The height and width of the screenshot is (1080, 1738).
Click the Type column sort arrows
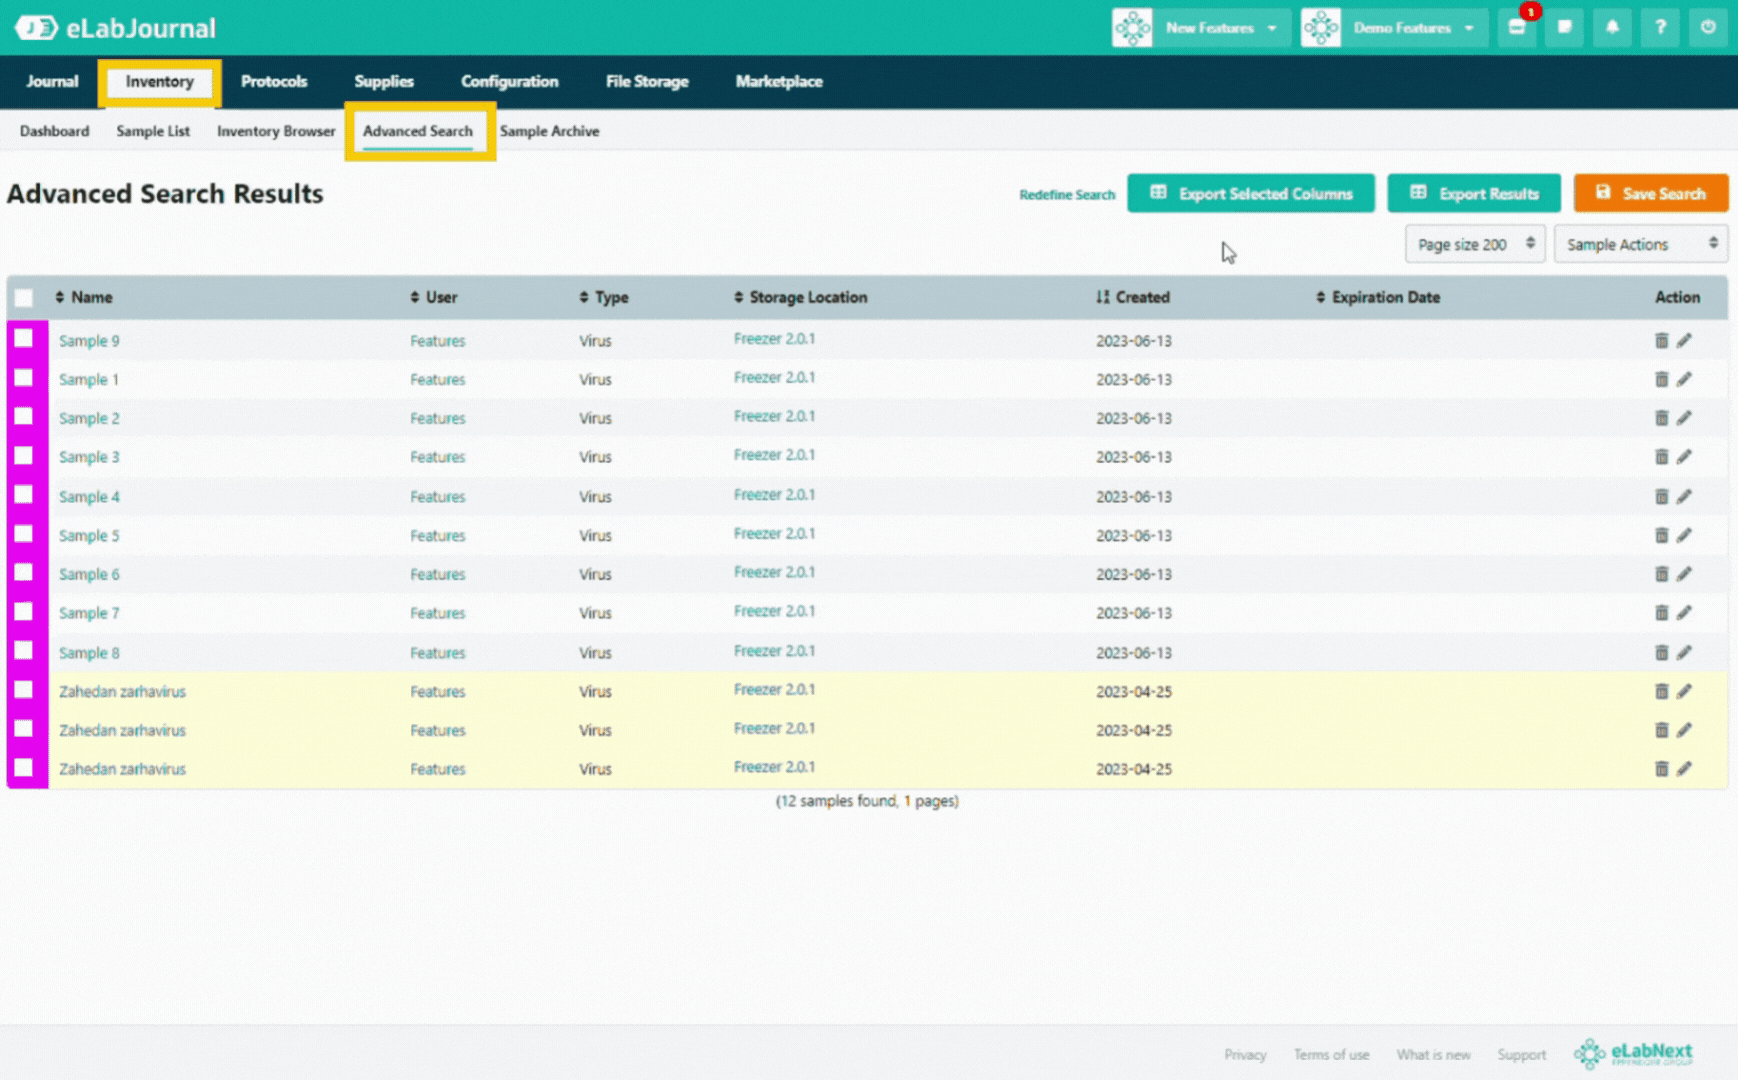(584, 297)
